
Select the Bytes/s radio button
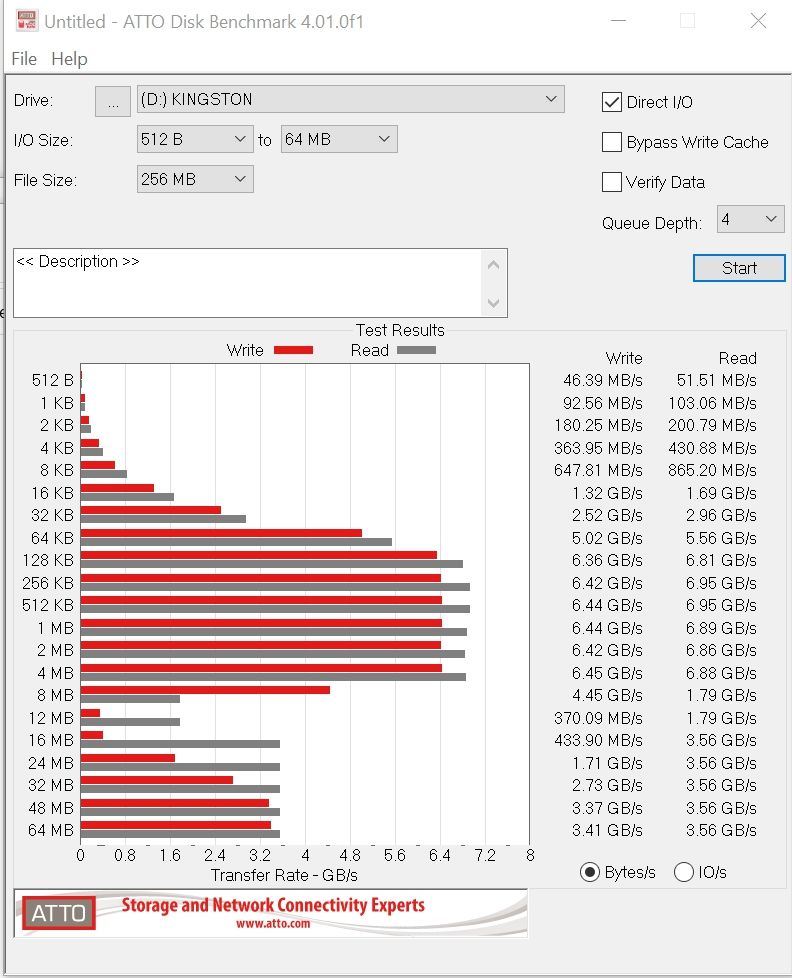589,872
